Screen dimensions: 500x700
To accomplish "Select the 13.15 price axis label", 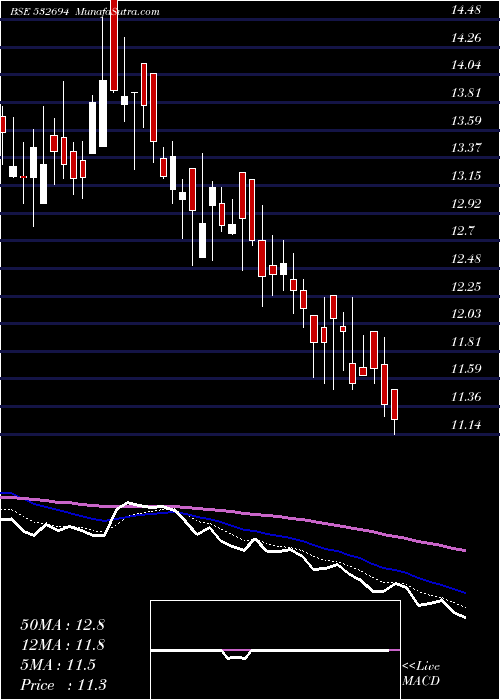I will click(x=466, y=176).
